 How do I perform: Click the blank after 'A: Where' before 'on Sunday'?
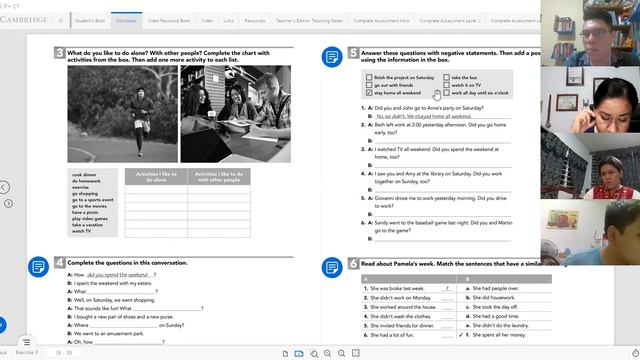[x=123, y=325]
